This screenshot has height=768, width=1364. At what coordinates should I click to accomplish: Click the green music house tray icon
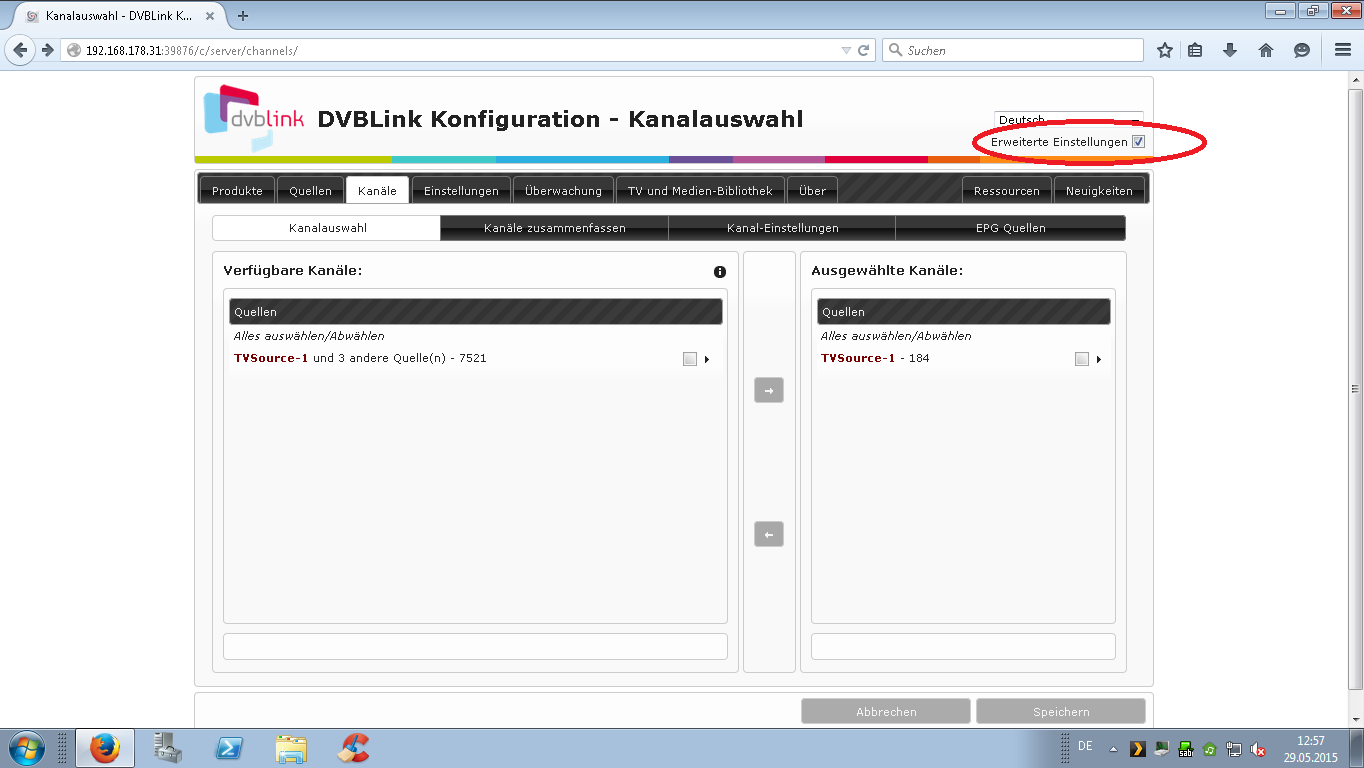pos(1209,749)
